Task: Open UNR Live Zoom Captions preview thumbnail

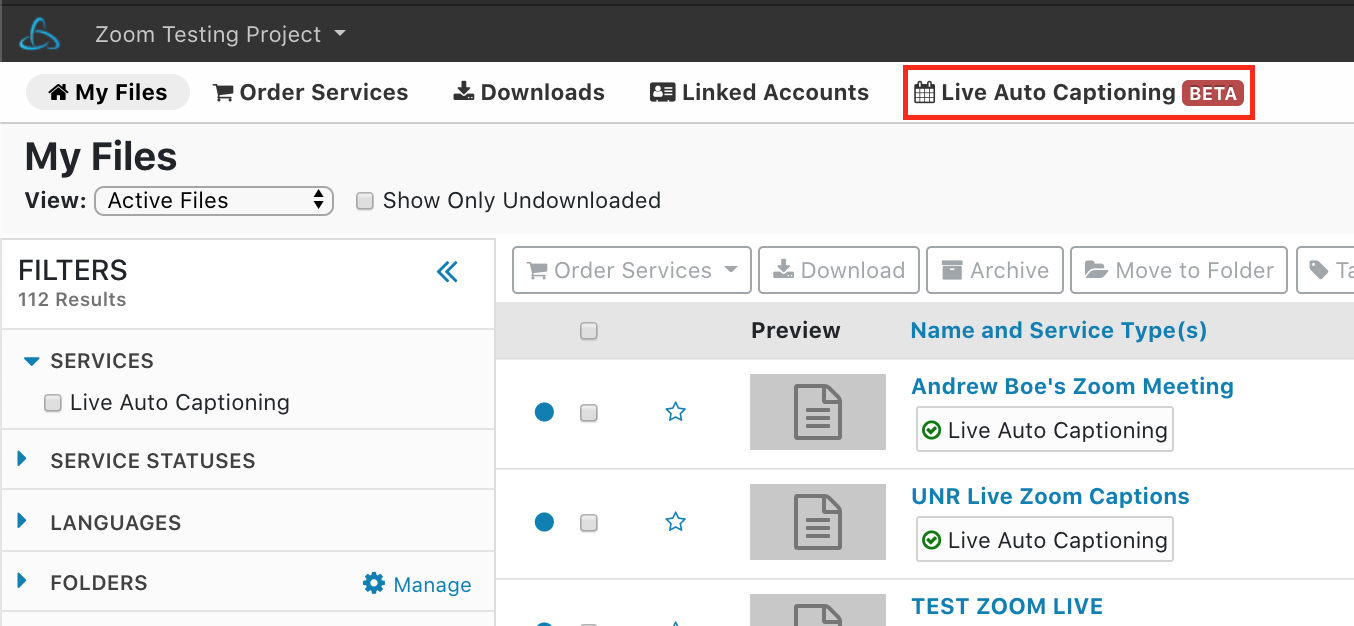Action: [x=818, y=522]
